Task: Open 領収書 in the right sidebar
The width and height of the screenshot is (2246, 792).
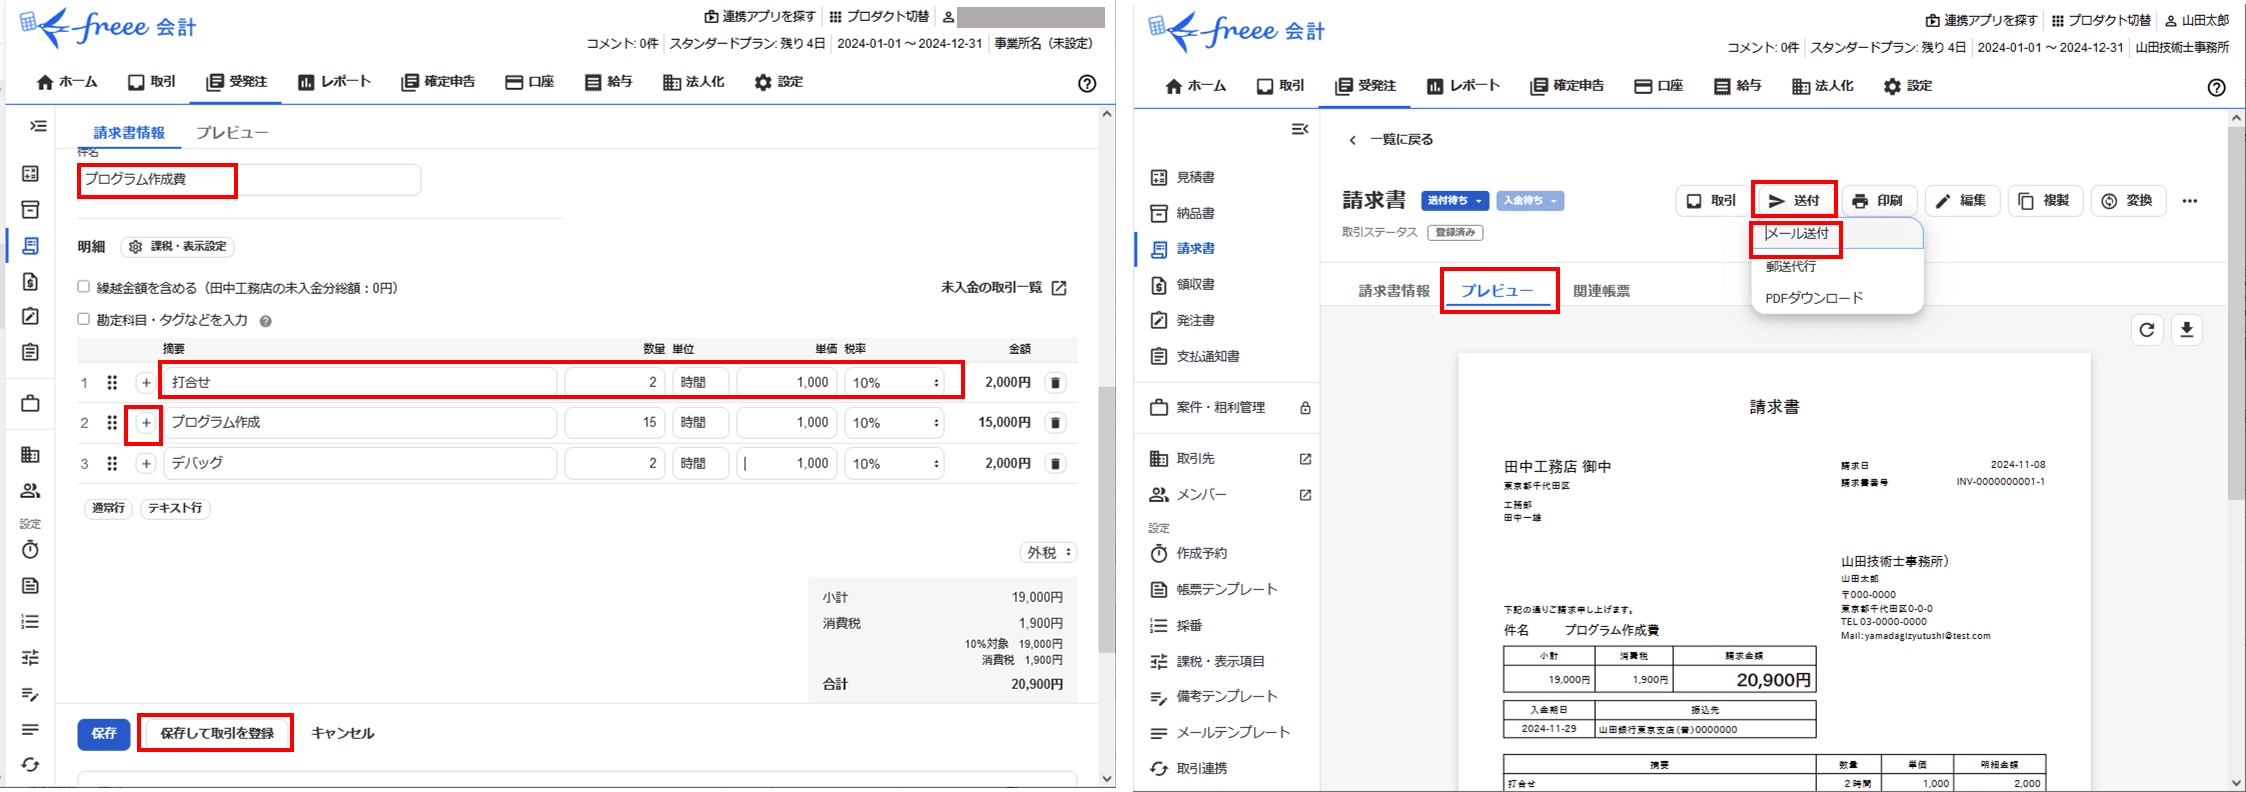Action: pos(1184,284)
